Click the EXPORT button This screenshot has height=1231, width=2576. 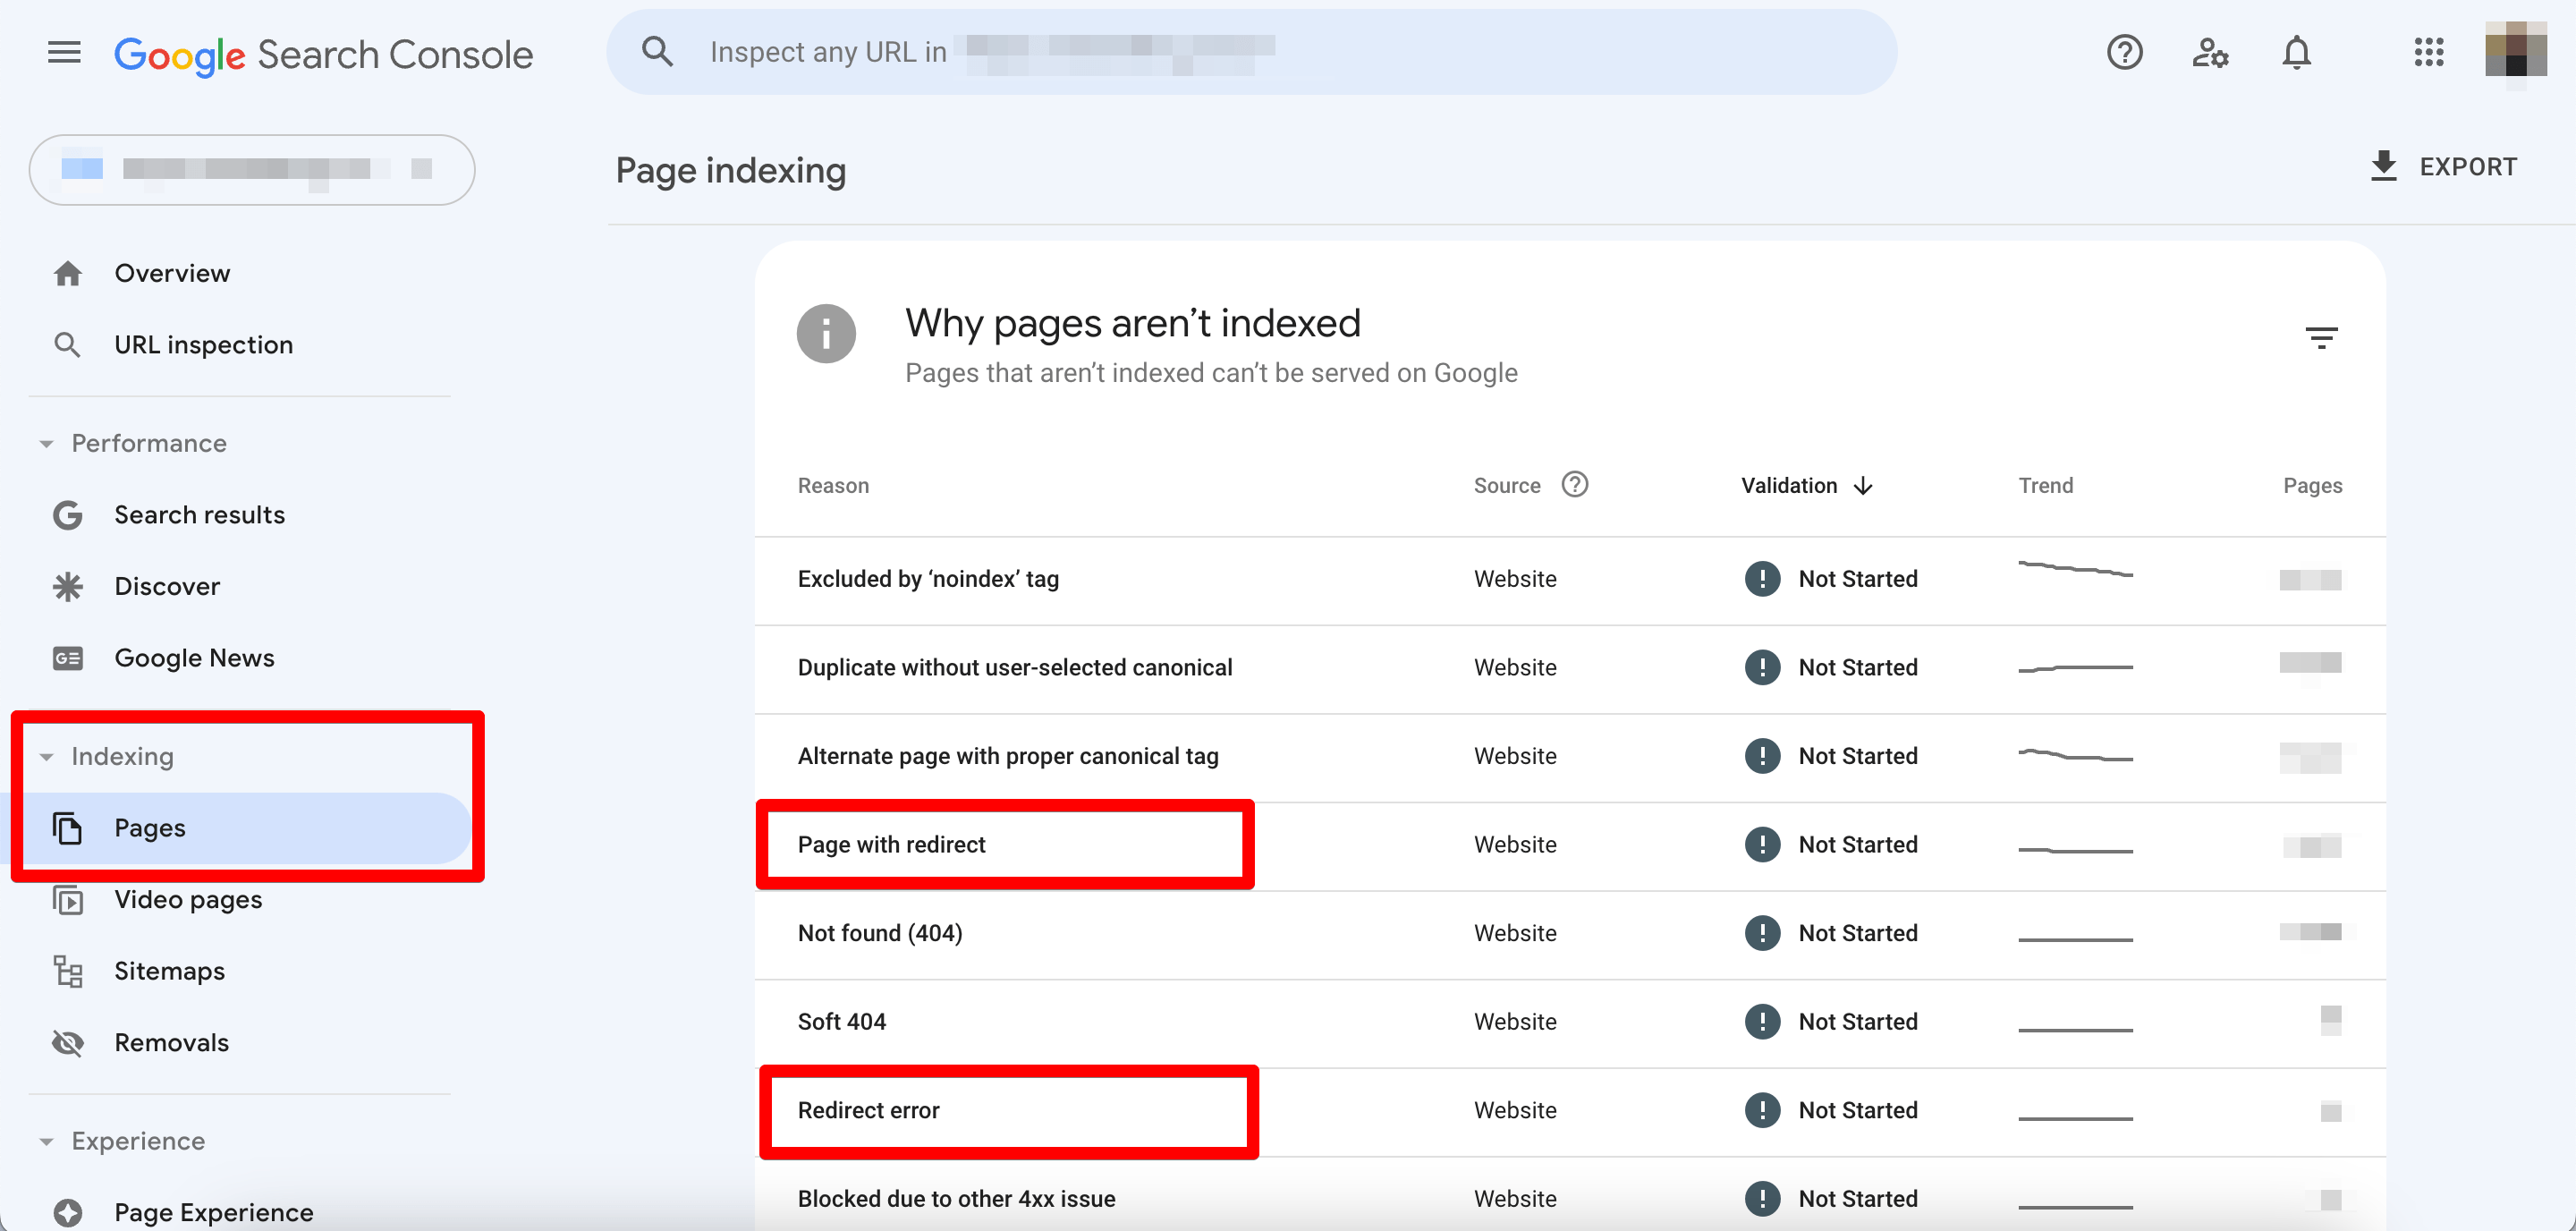[x=2444, y=166]
